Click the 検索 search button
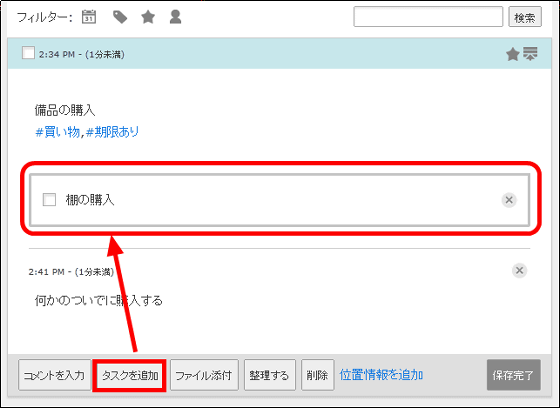This screenshot has width=560, height=408. 525,17
